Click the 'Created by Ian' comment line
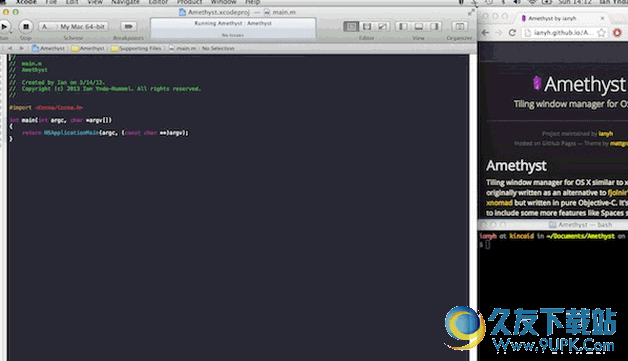This screenshot has width=628, height=361. 57,83
